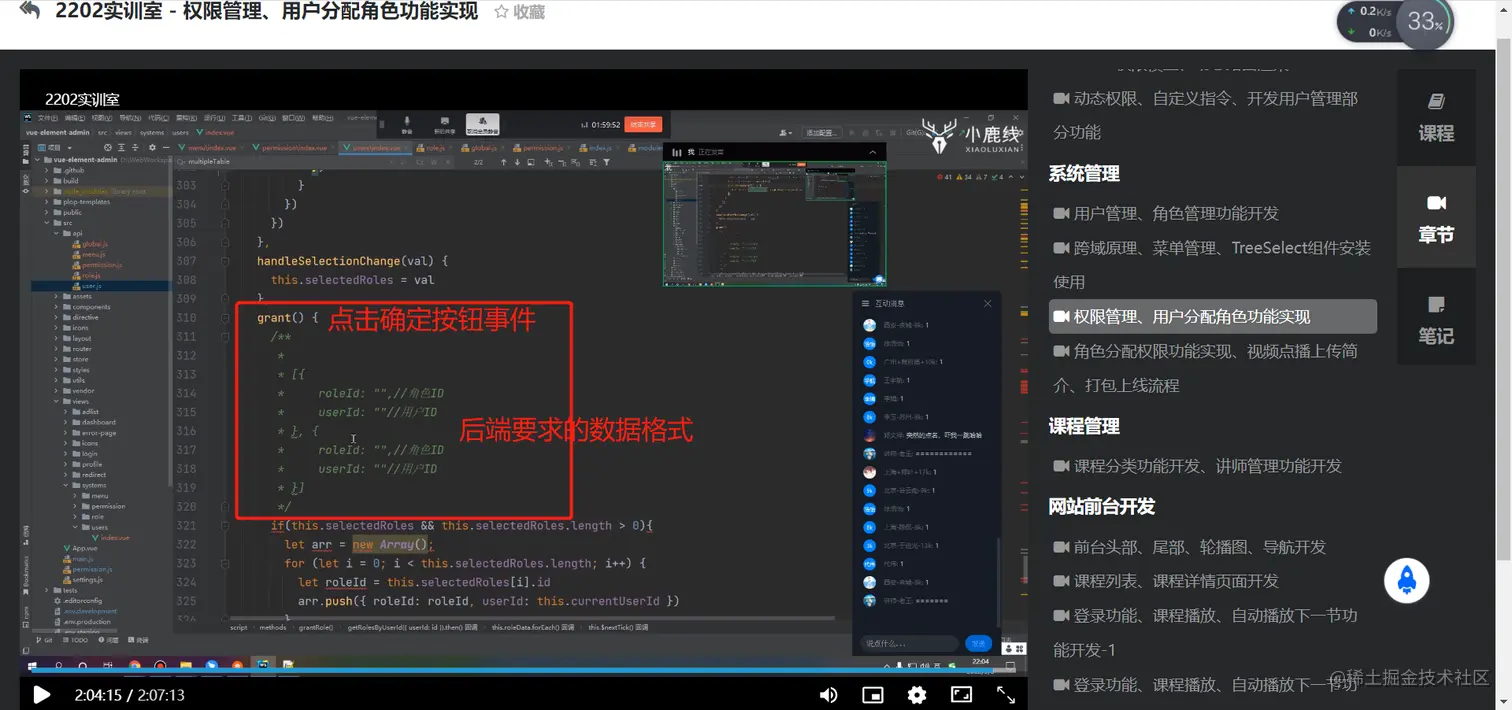Enable picture-in-picture mode
This screenshot has width=1512, height=710.
pyautogui.click(x=872, y=694)
